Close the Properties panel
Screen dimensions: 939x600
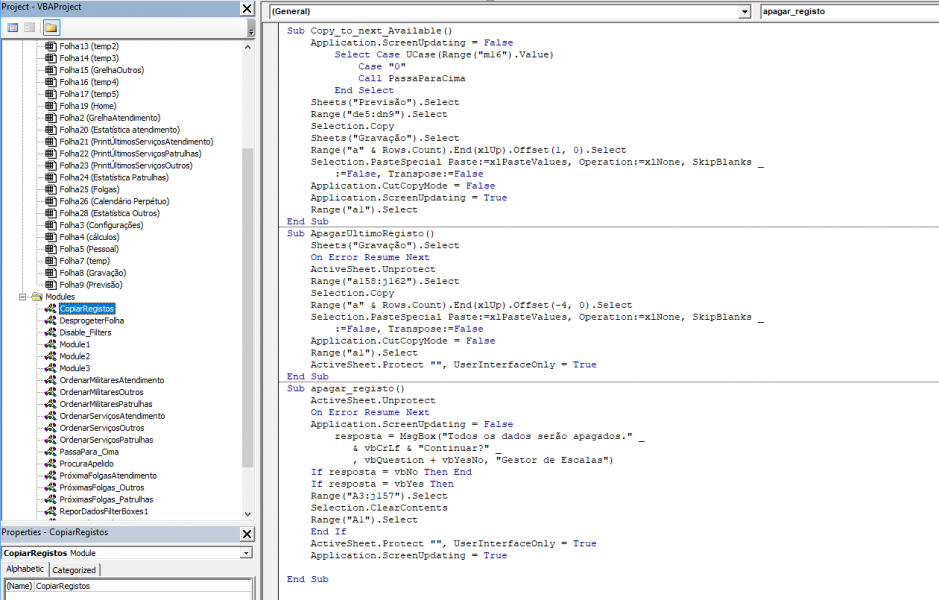(247, 533)
